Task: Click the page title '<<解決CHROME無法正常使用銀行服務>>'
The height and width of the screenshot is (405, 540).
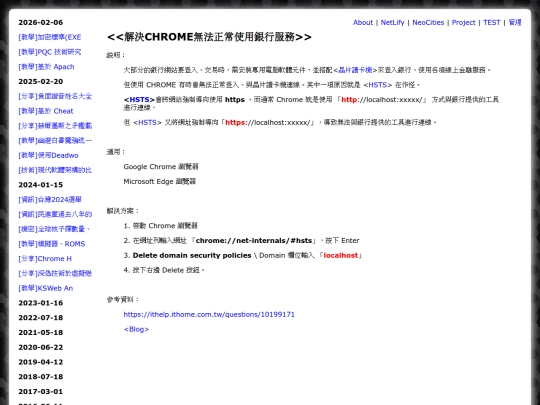Action: pyautogui.click(x=209, y=37)
